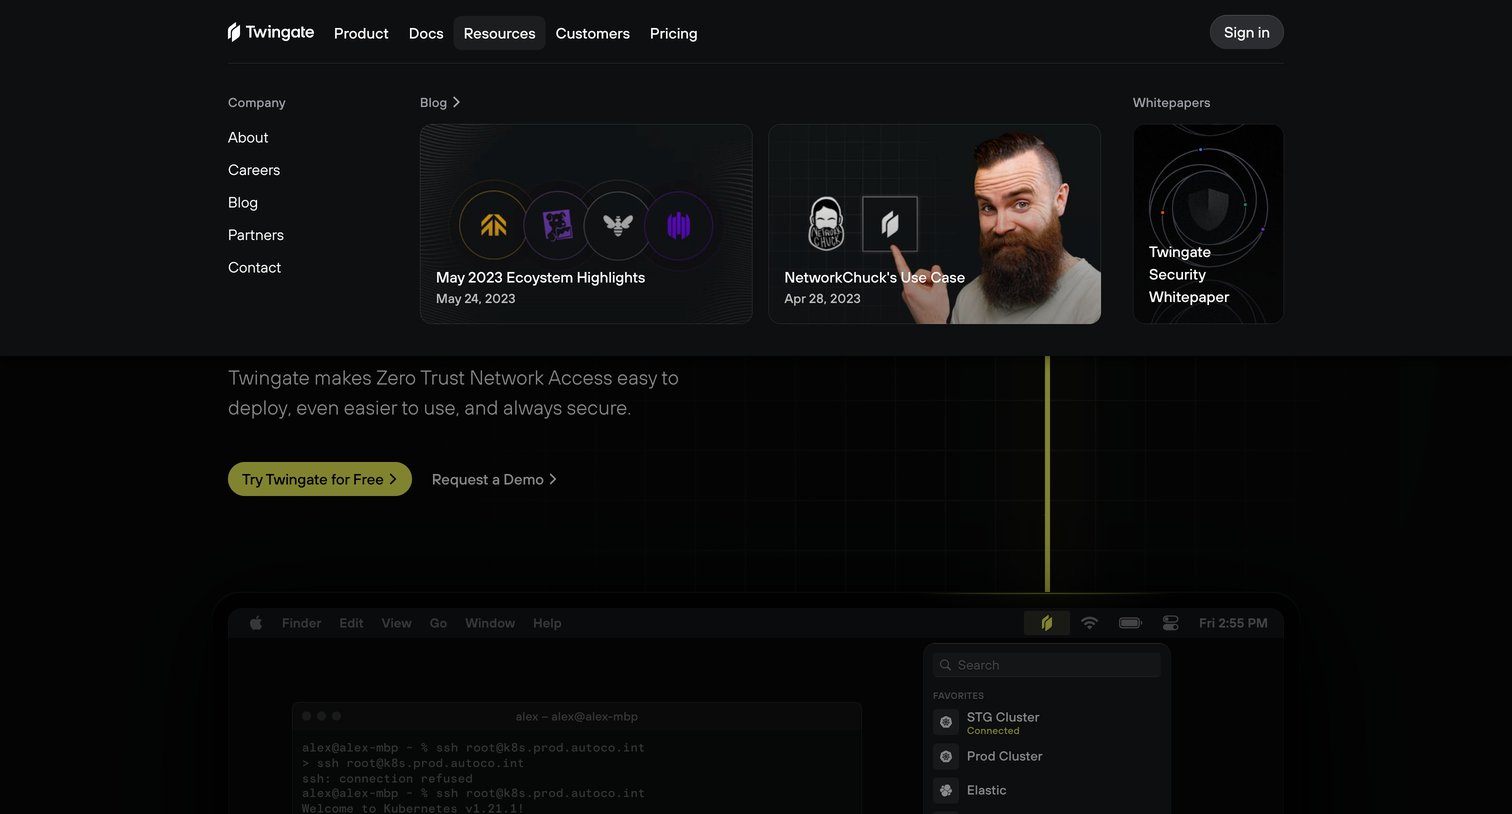Open NetworkChuck's Use Case blog card
The height and width of the screenshot is (814, 1512).
[934, 224]
